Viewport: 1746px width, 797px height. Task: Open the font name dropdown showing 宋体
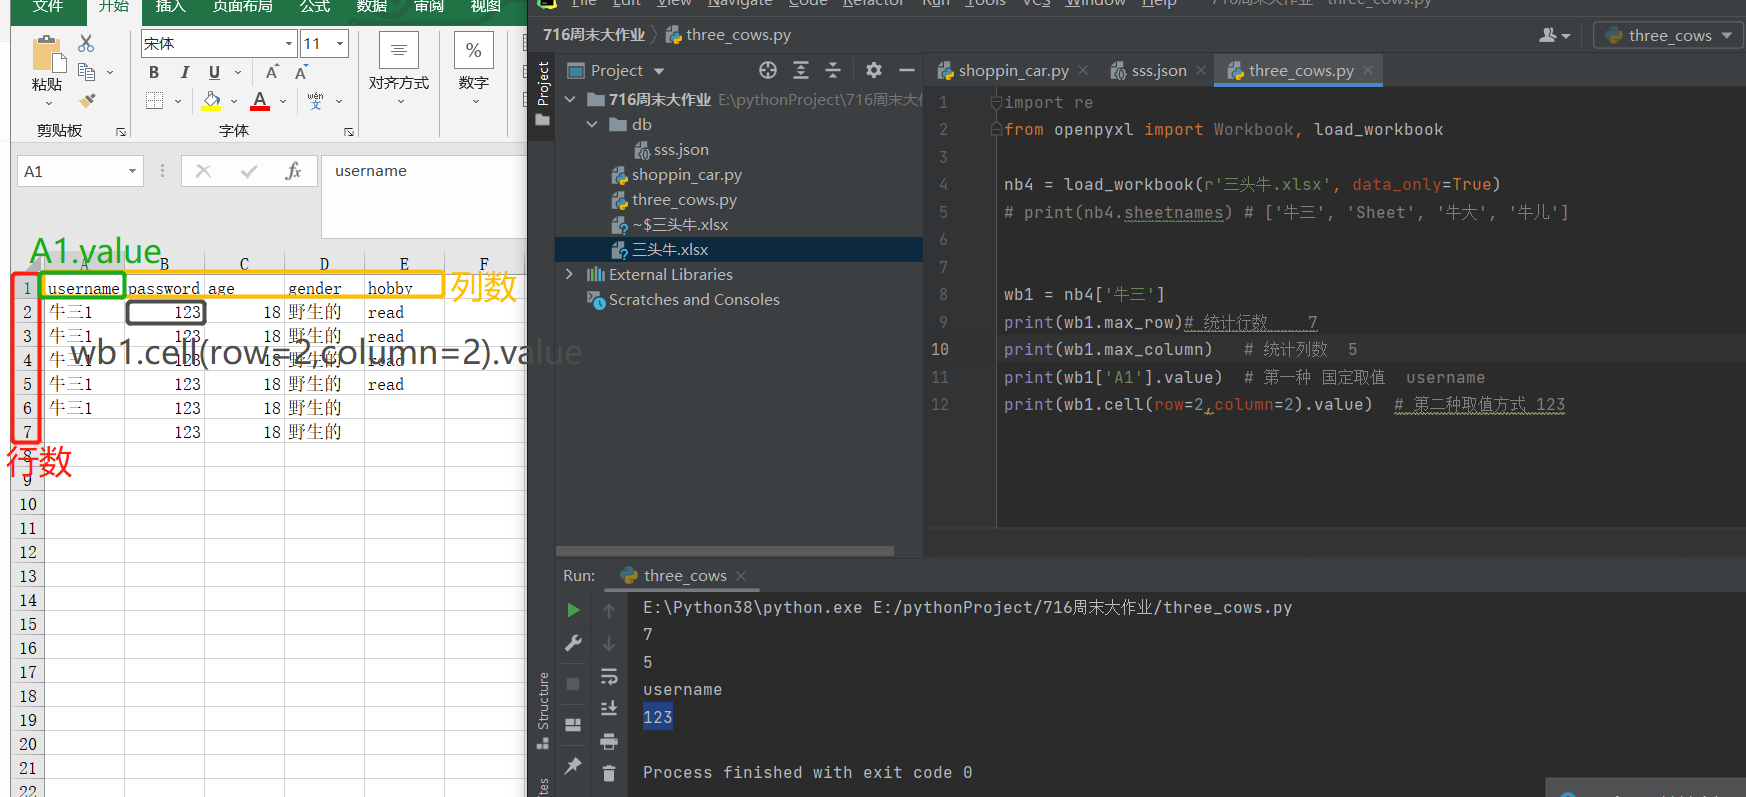(289, 44)
